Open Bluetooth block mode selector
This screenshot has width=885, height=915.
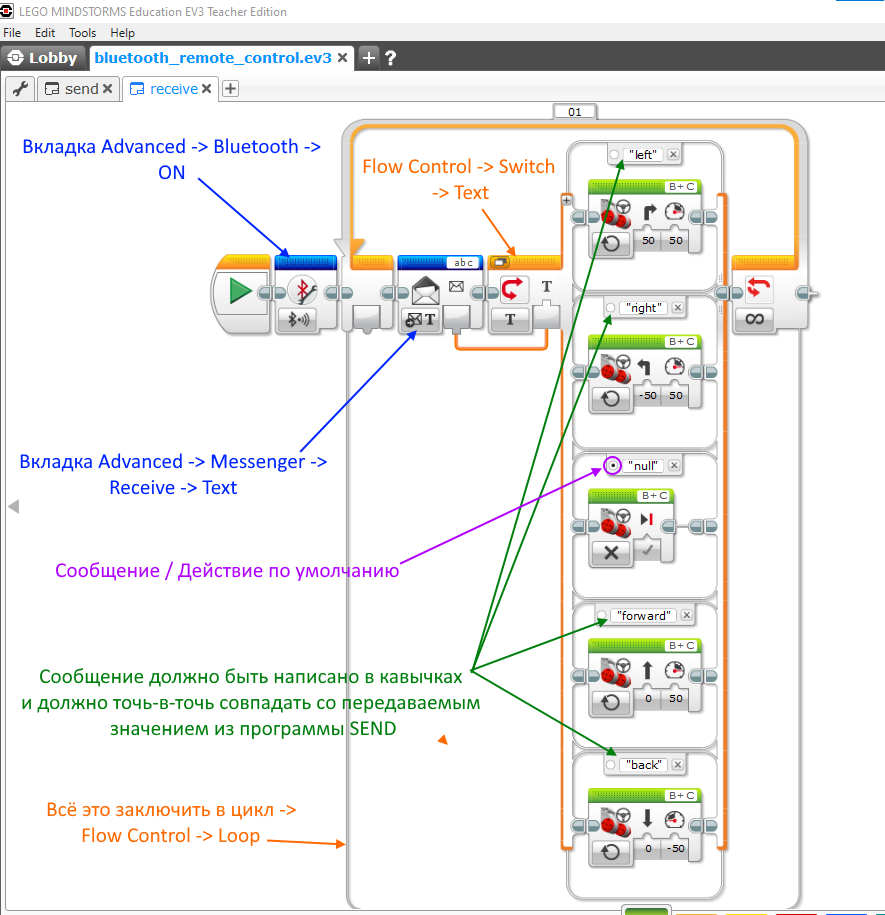click(x=297, y=320)
